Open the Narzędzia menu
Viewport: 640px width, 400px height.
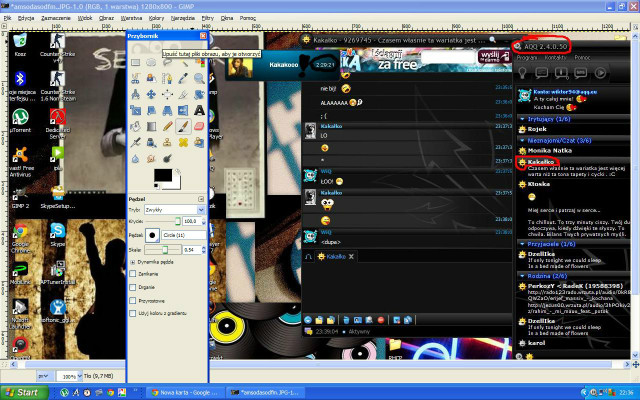[183, 18]
